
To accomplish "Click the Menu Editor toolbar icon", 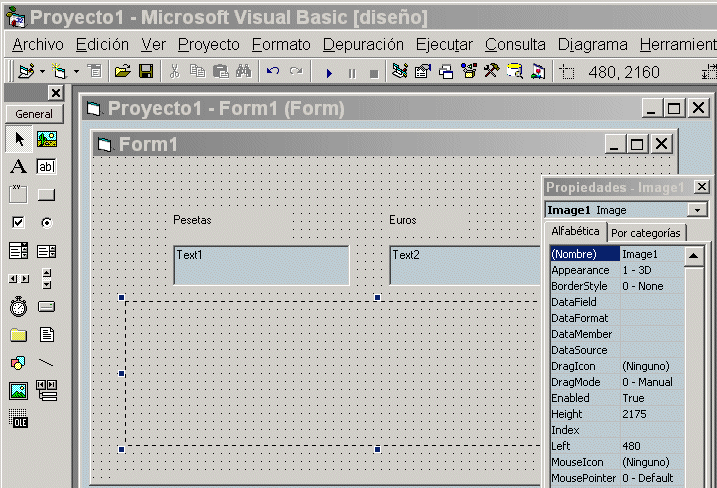I will [x=95, y=71].
